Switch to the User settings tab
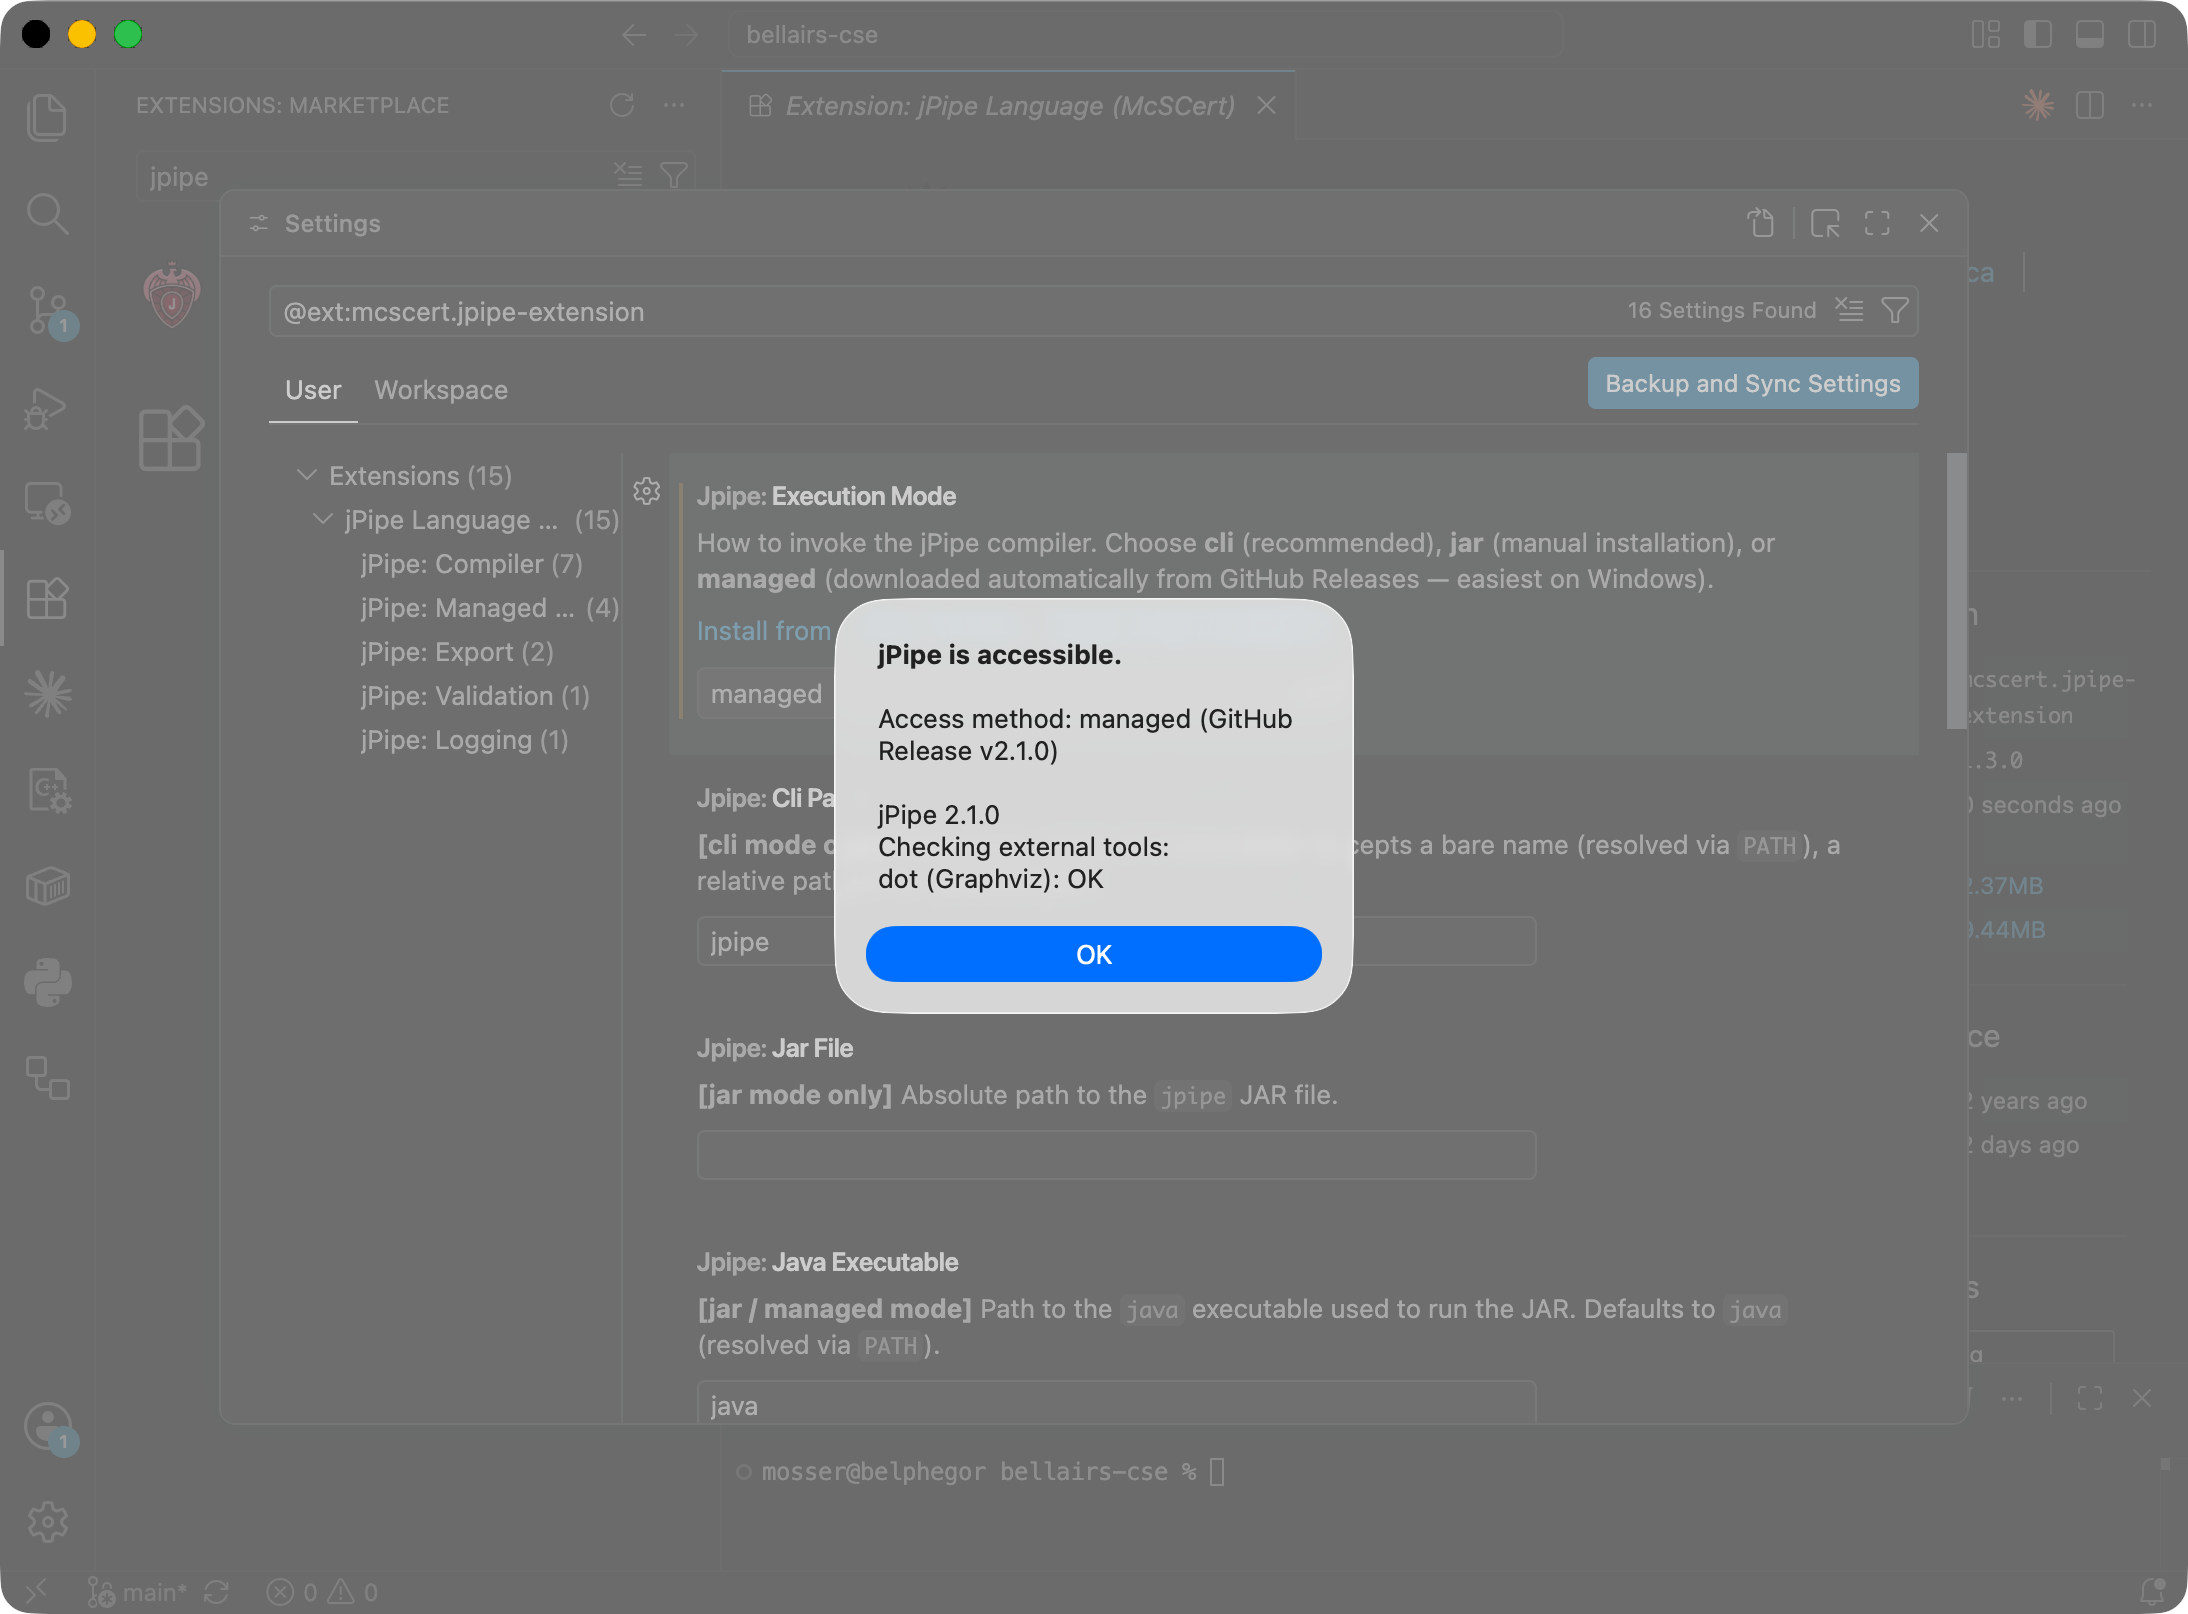2188x1614 pixels. (x=313, y=390)
